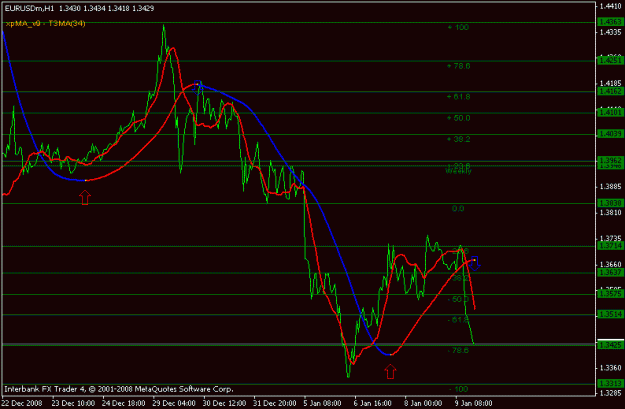Click the 9 Jan 08:00 time label
The image size is (625, 409).
(x=473, y=403)
